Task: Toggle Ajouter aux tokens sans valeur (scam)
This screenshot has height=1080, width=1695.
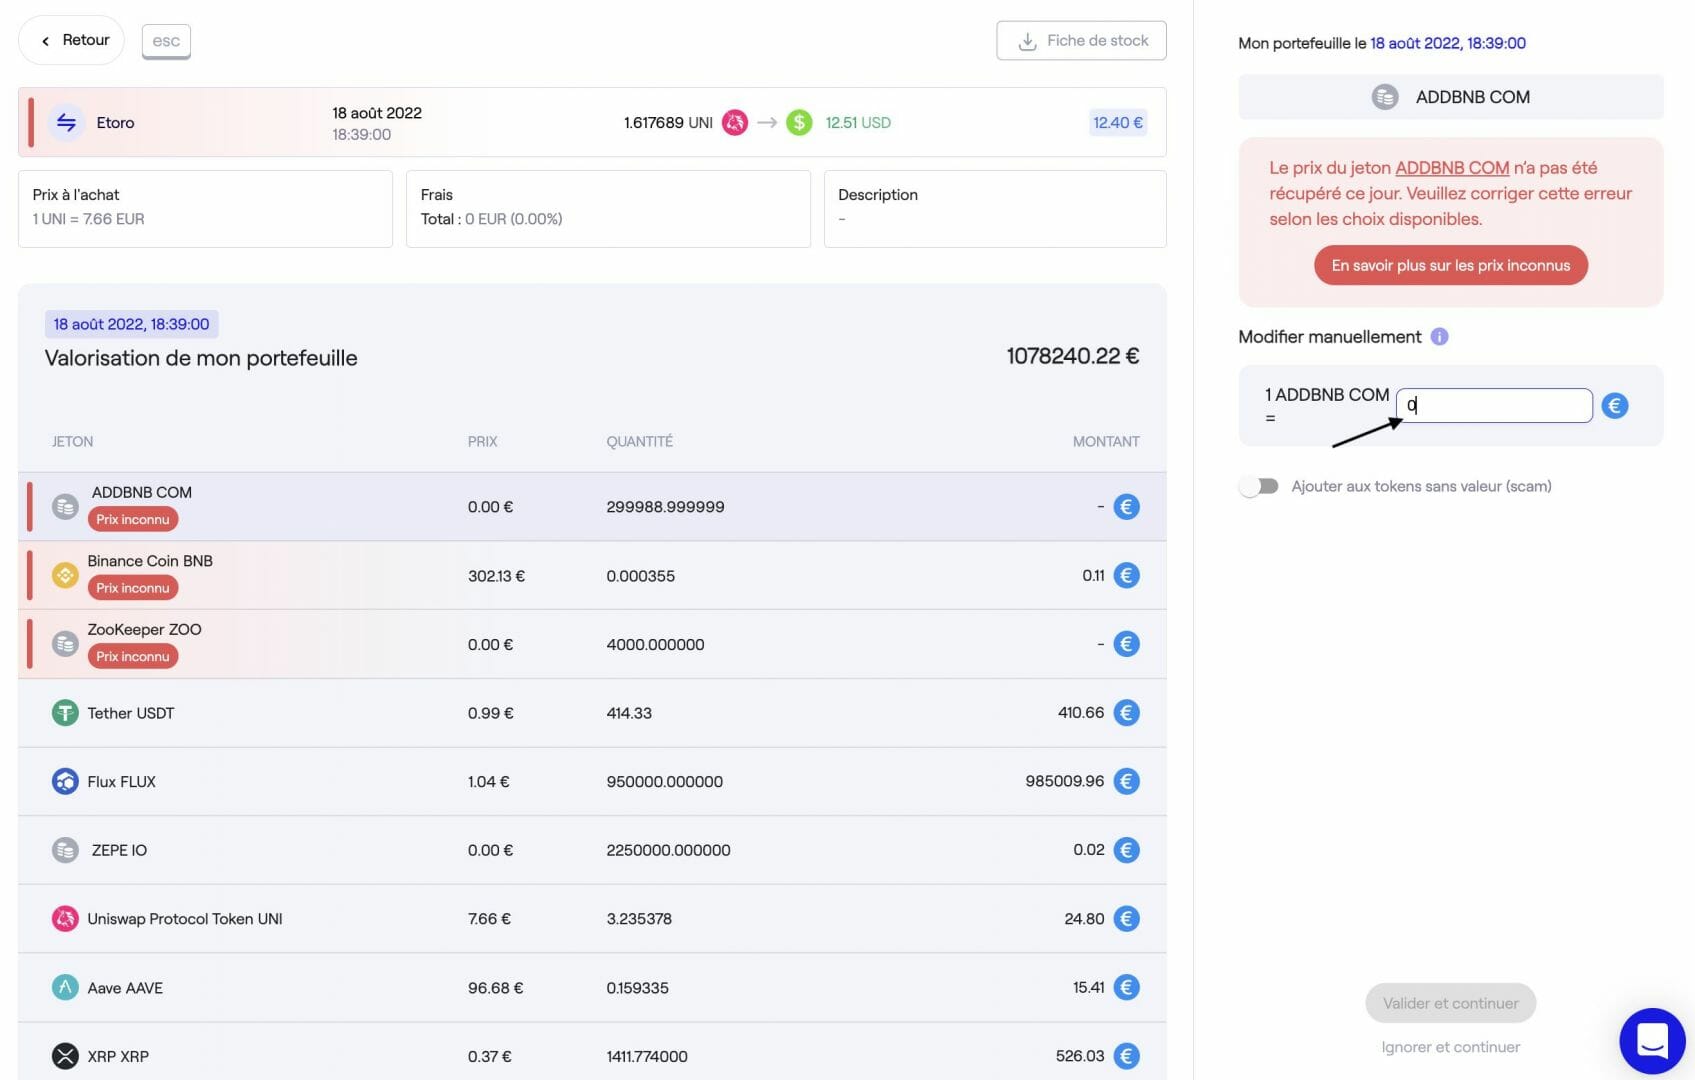Action: point(1259,486)
